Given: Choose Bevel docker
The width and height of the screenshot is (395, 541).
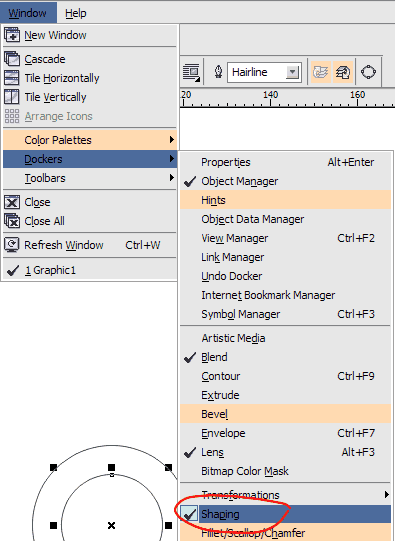Looking at the screenshot, I should pyautogui.click(x=285, y=414).
